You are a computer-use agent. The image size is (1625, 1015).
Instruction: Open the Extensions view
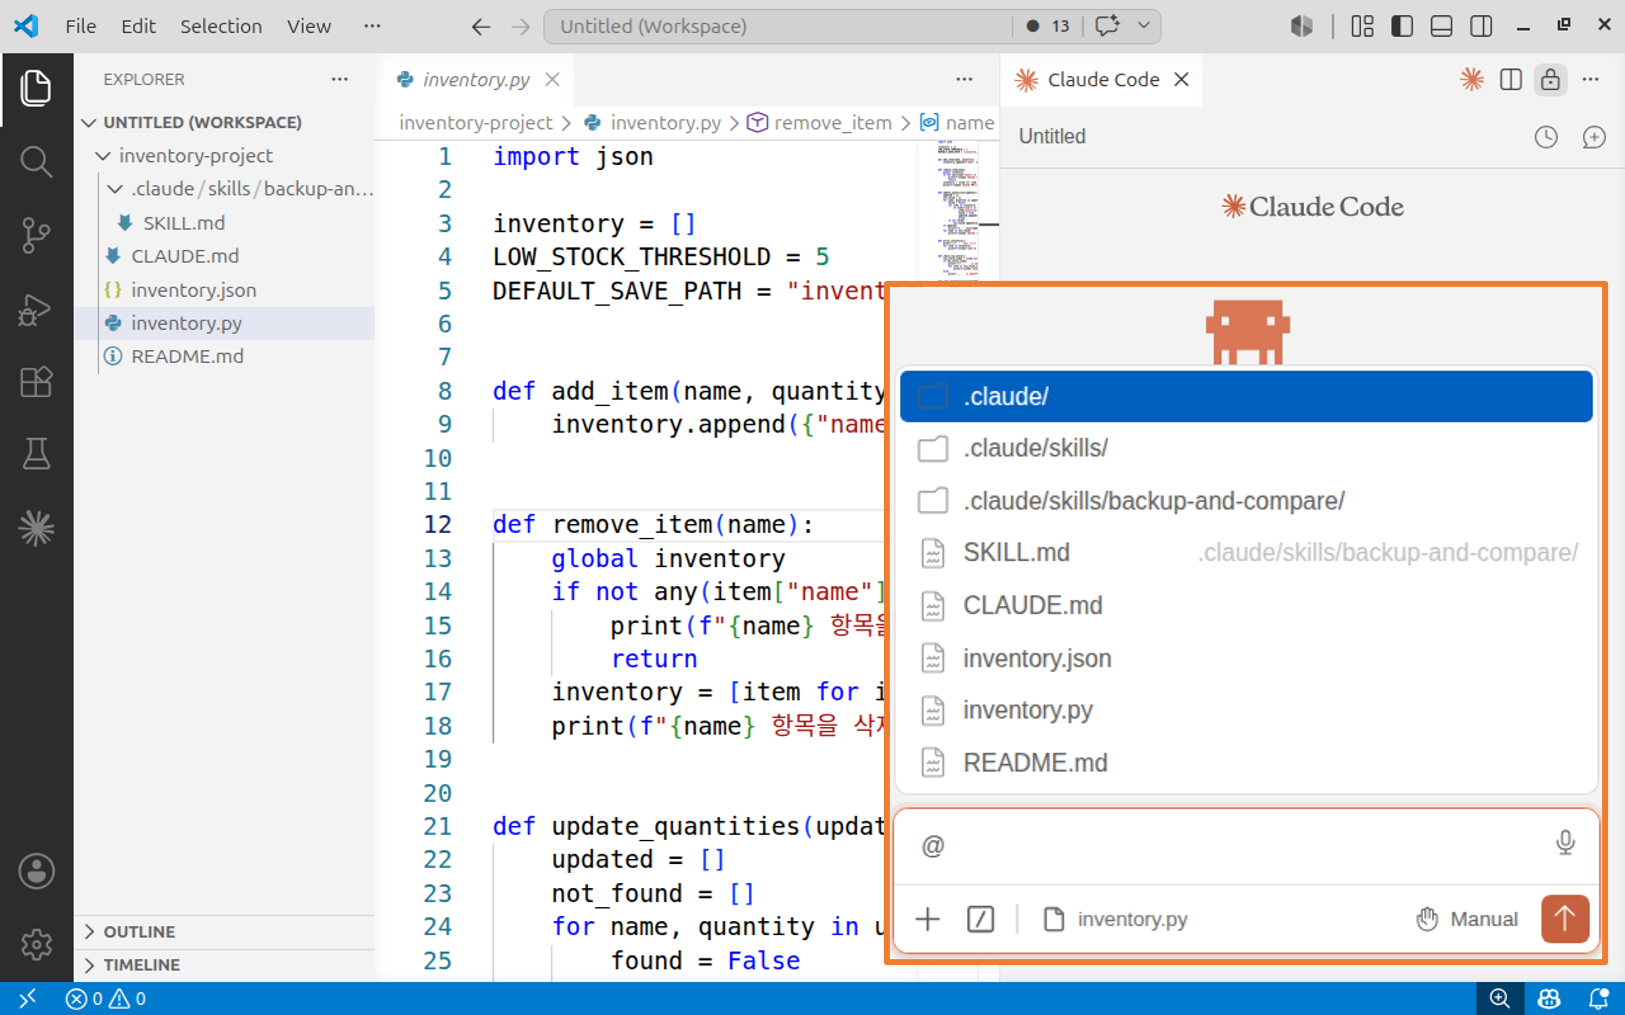click(x=36, y=382)
